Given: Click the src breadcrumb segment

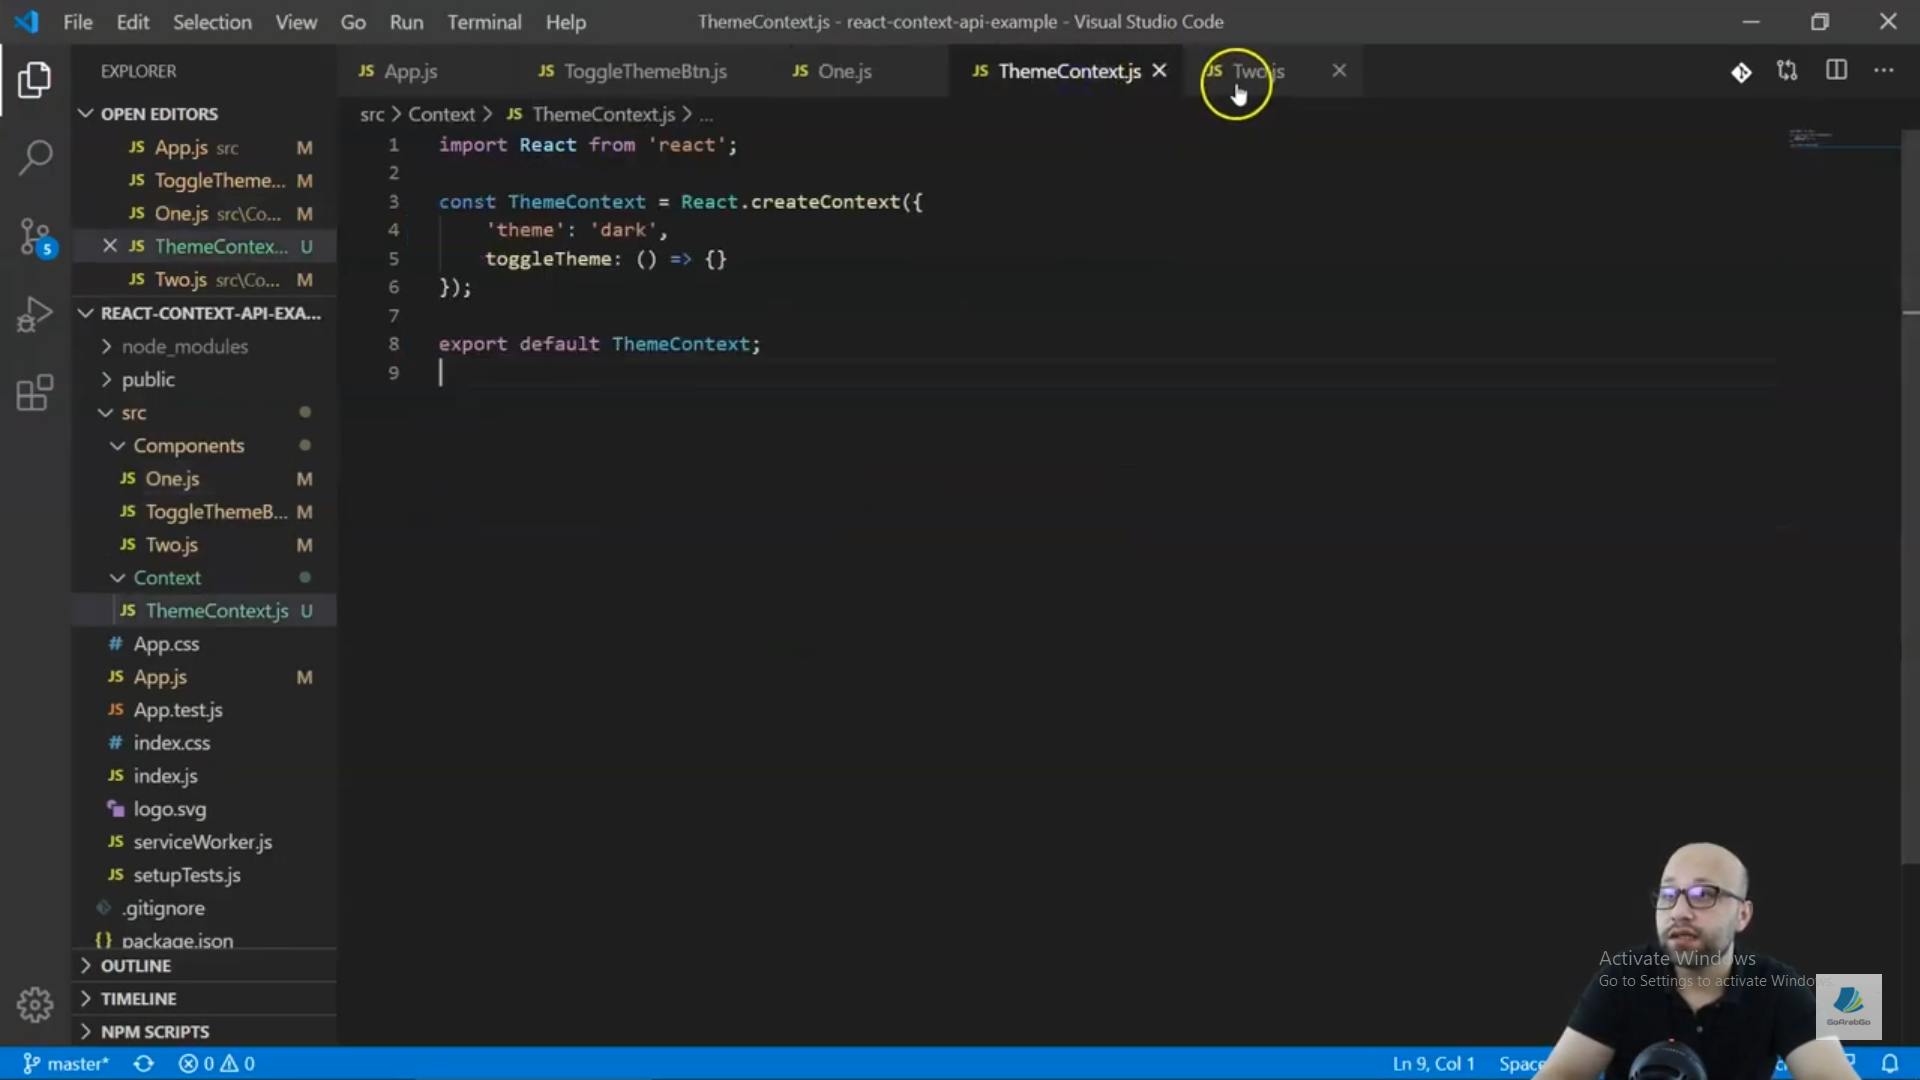Looking at the screenshot, I should point(372,114).
